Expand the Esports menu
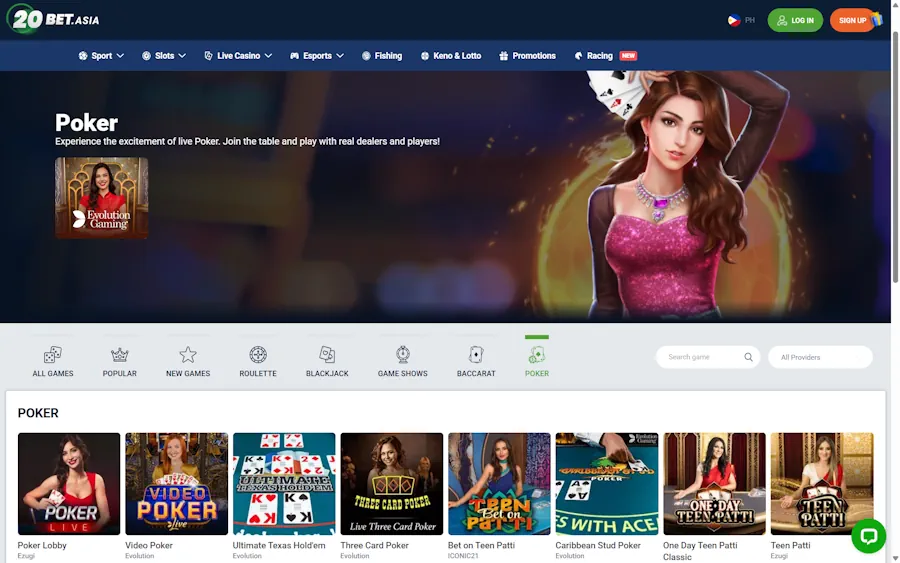Image resolution: width=900 pixels, height=563 pixels. point(317,56)
